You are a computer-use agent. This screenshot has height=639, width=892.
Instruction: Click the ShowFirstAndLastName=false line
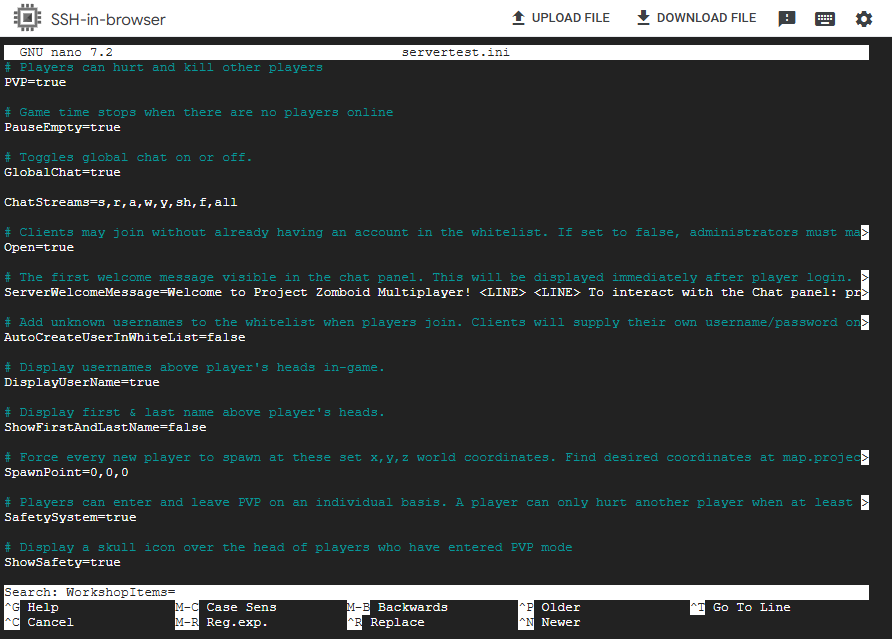point(105,427)
